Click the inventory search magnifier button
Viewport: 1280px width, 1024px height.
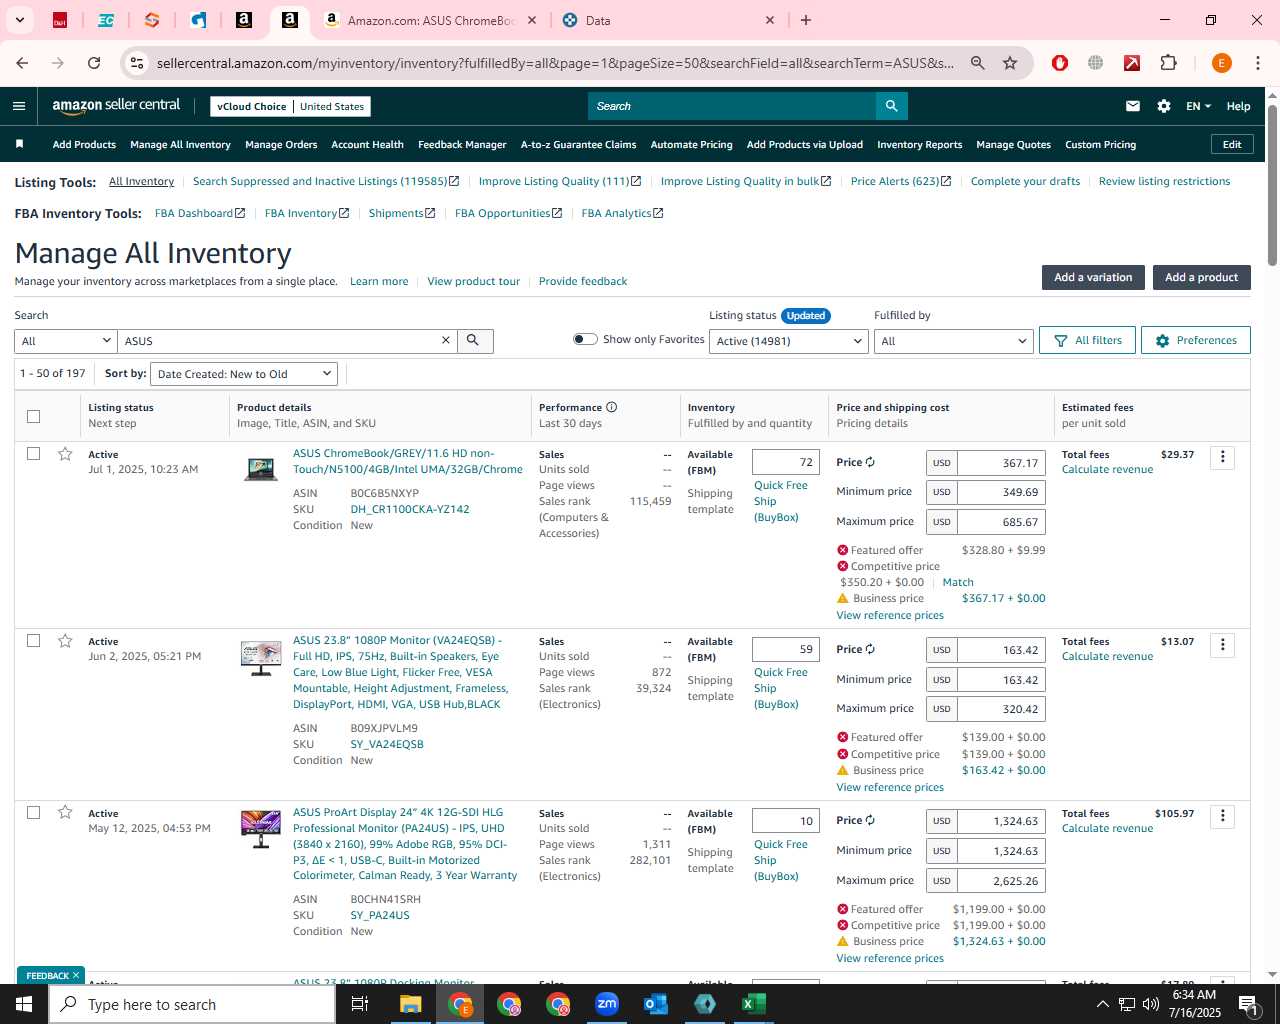pos(474,341)
